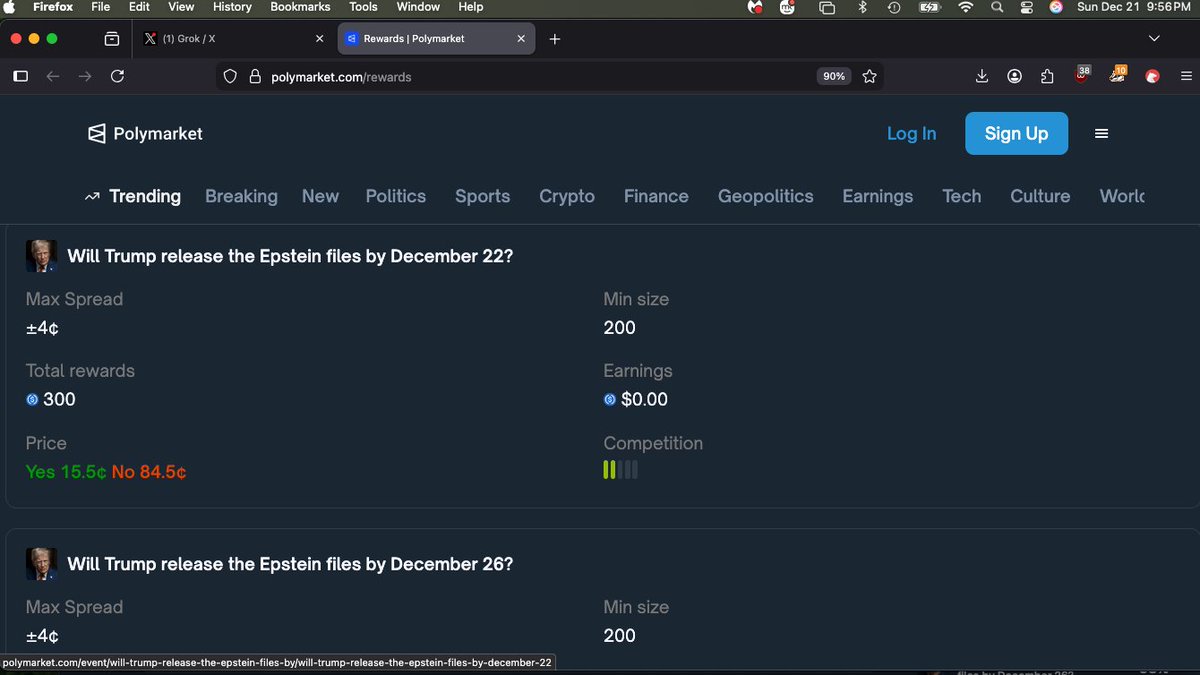This screenshot has width=1200, height=675.
Task: Open the New category
Action: click(320, 196)
